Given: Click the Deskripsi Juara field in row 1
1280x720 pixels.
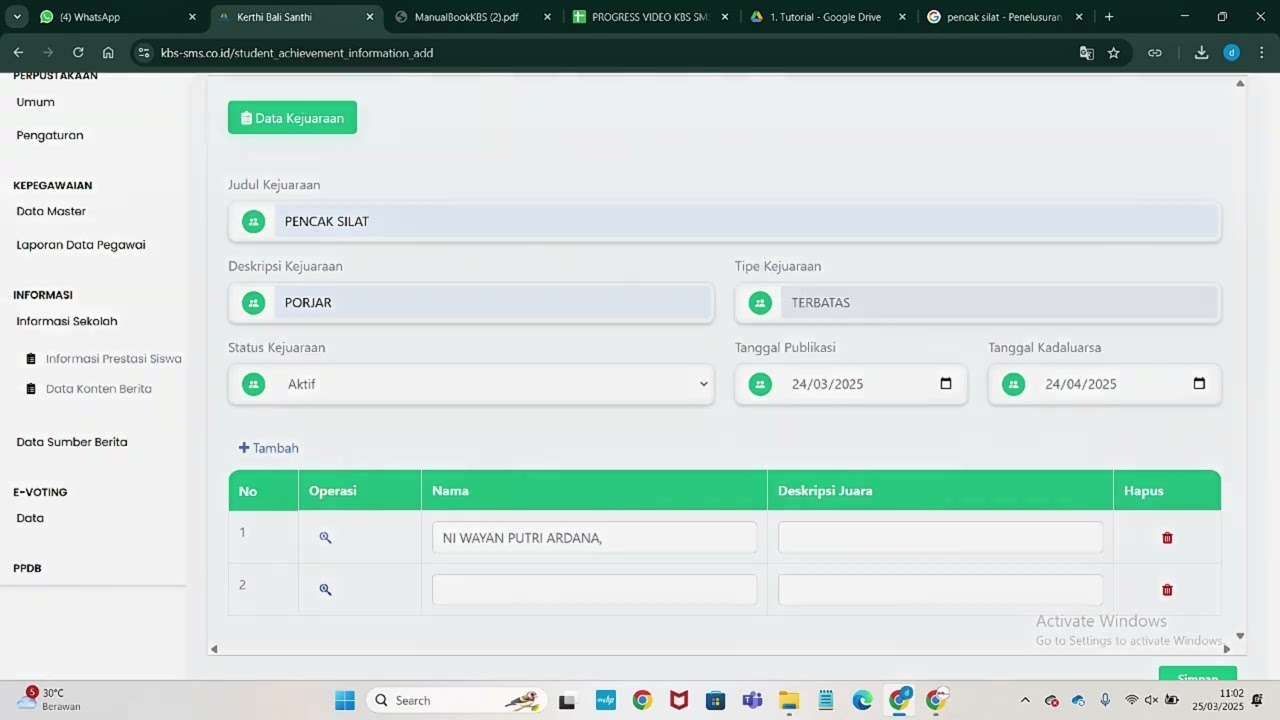Looking at the screenshot, I should [940, 537].
